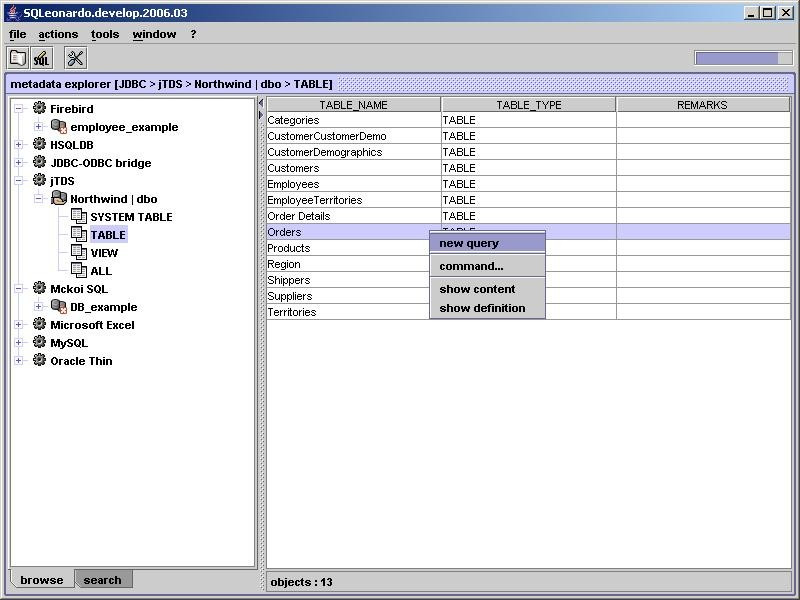800x600 pixels.
Task: Click the ALL node icon
Action: [x=79, y=270]
